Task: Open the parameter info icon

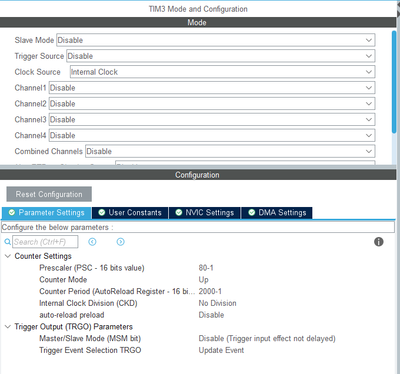Action: click(x=379, y=242)
